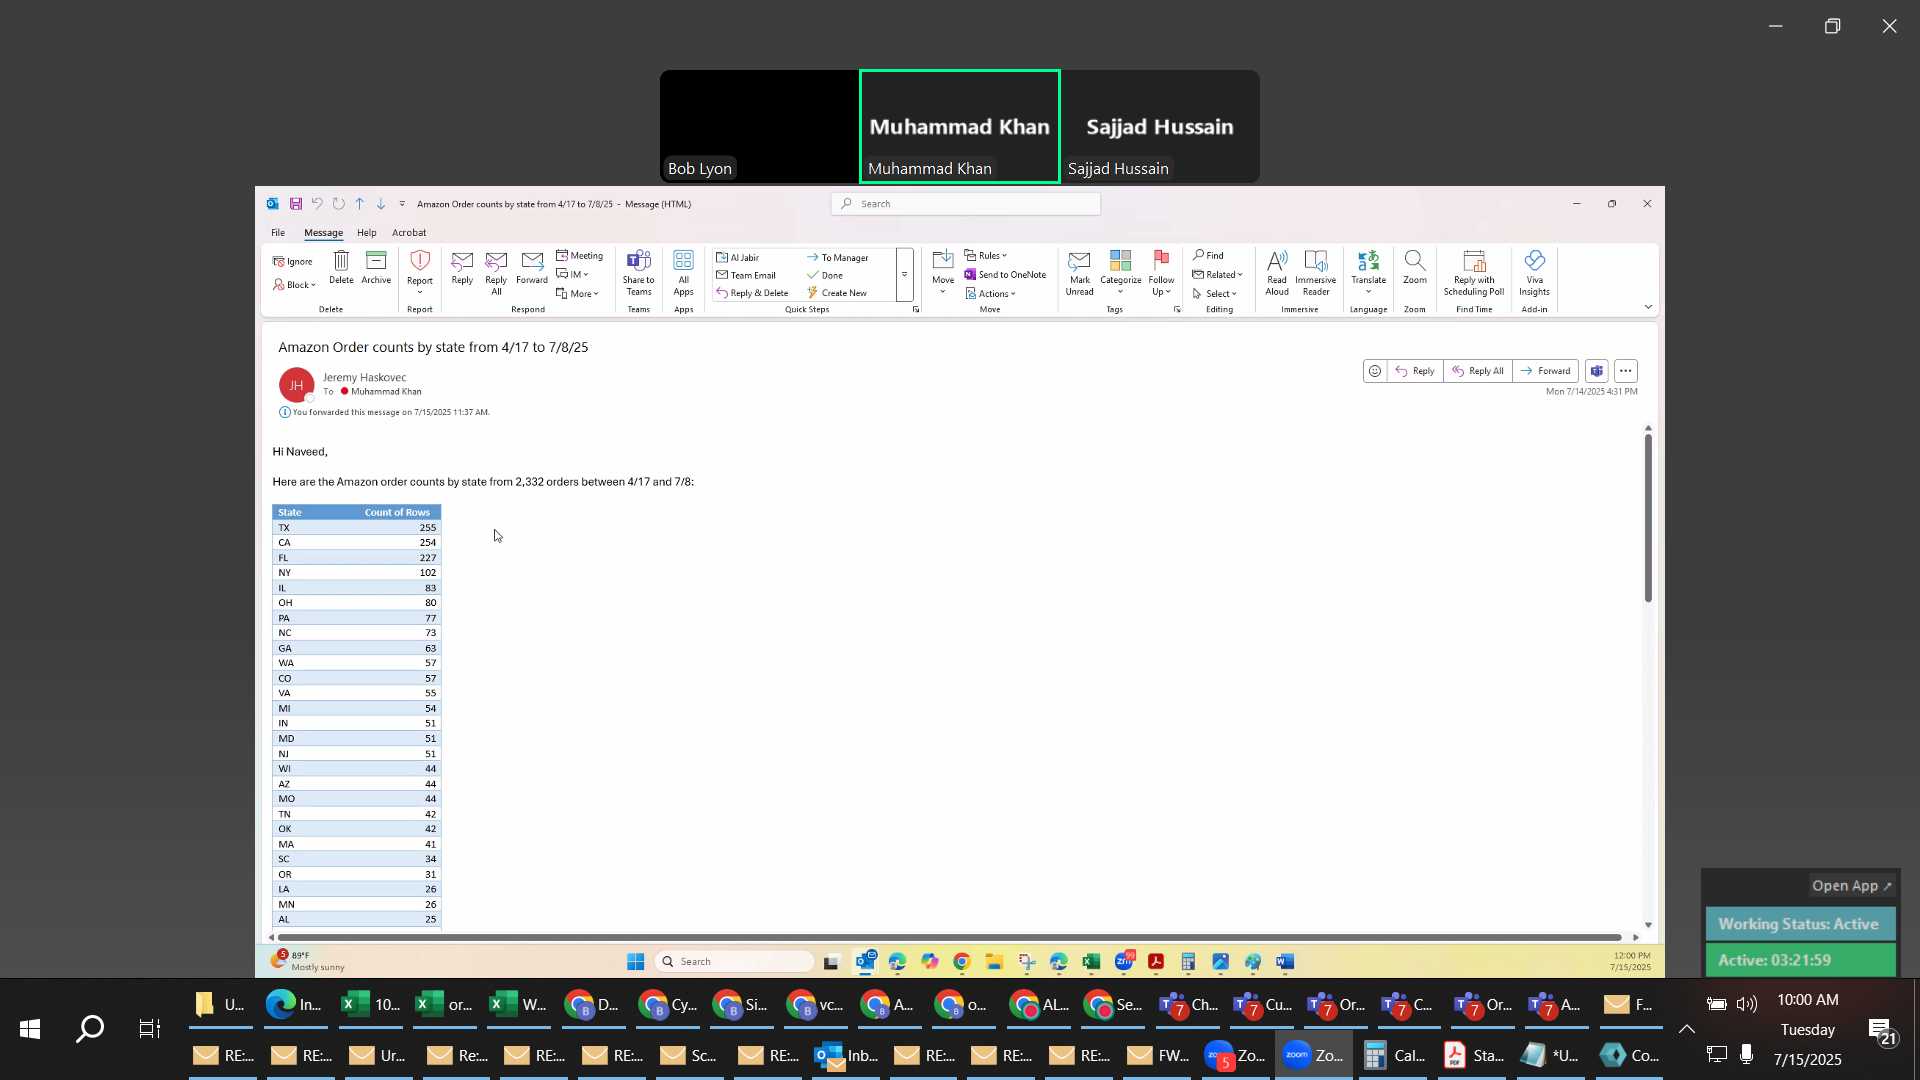Open Select dropdown in Editing group

coord(1215,294)
